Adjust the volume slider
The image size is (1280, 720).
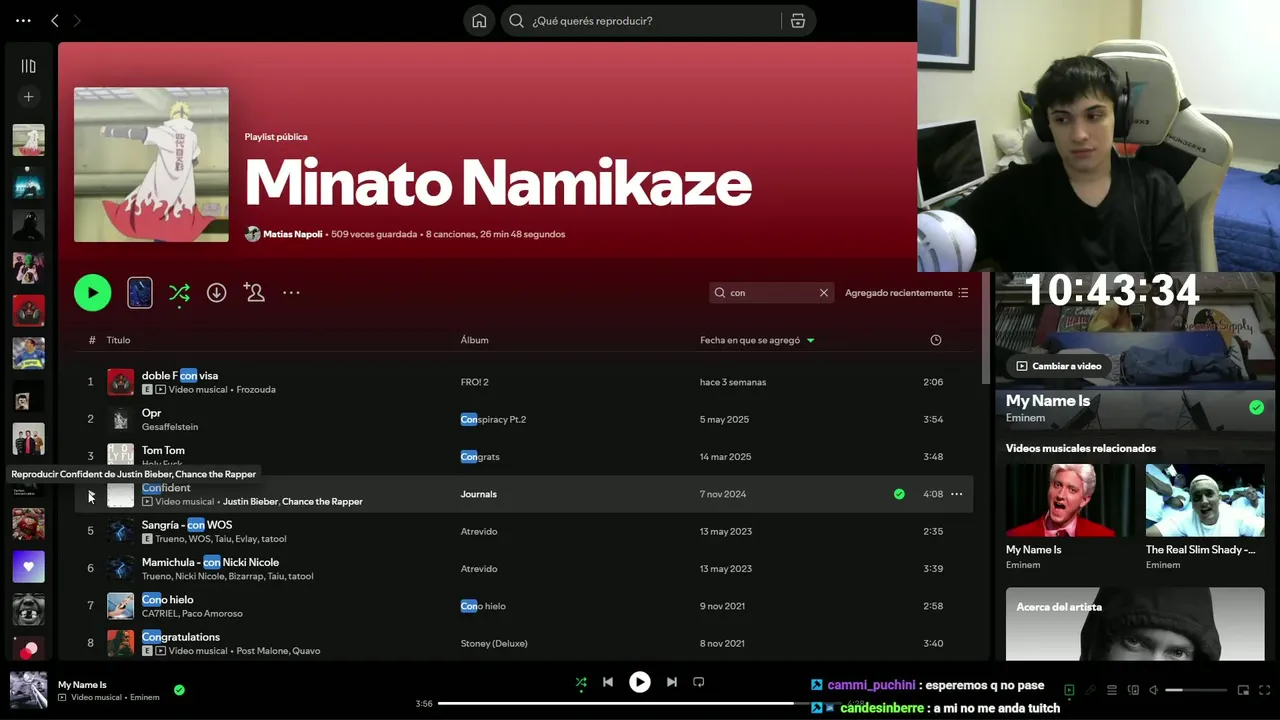[x=1196, y=690]
